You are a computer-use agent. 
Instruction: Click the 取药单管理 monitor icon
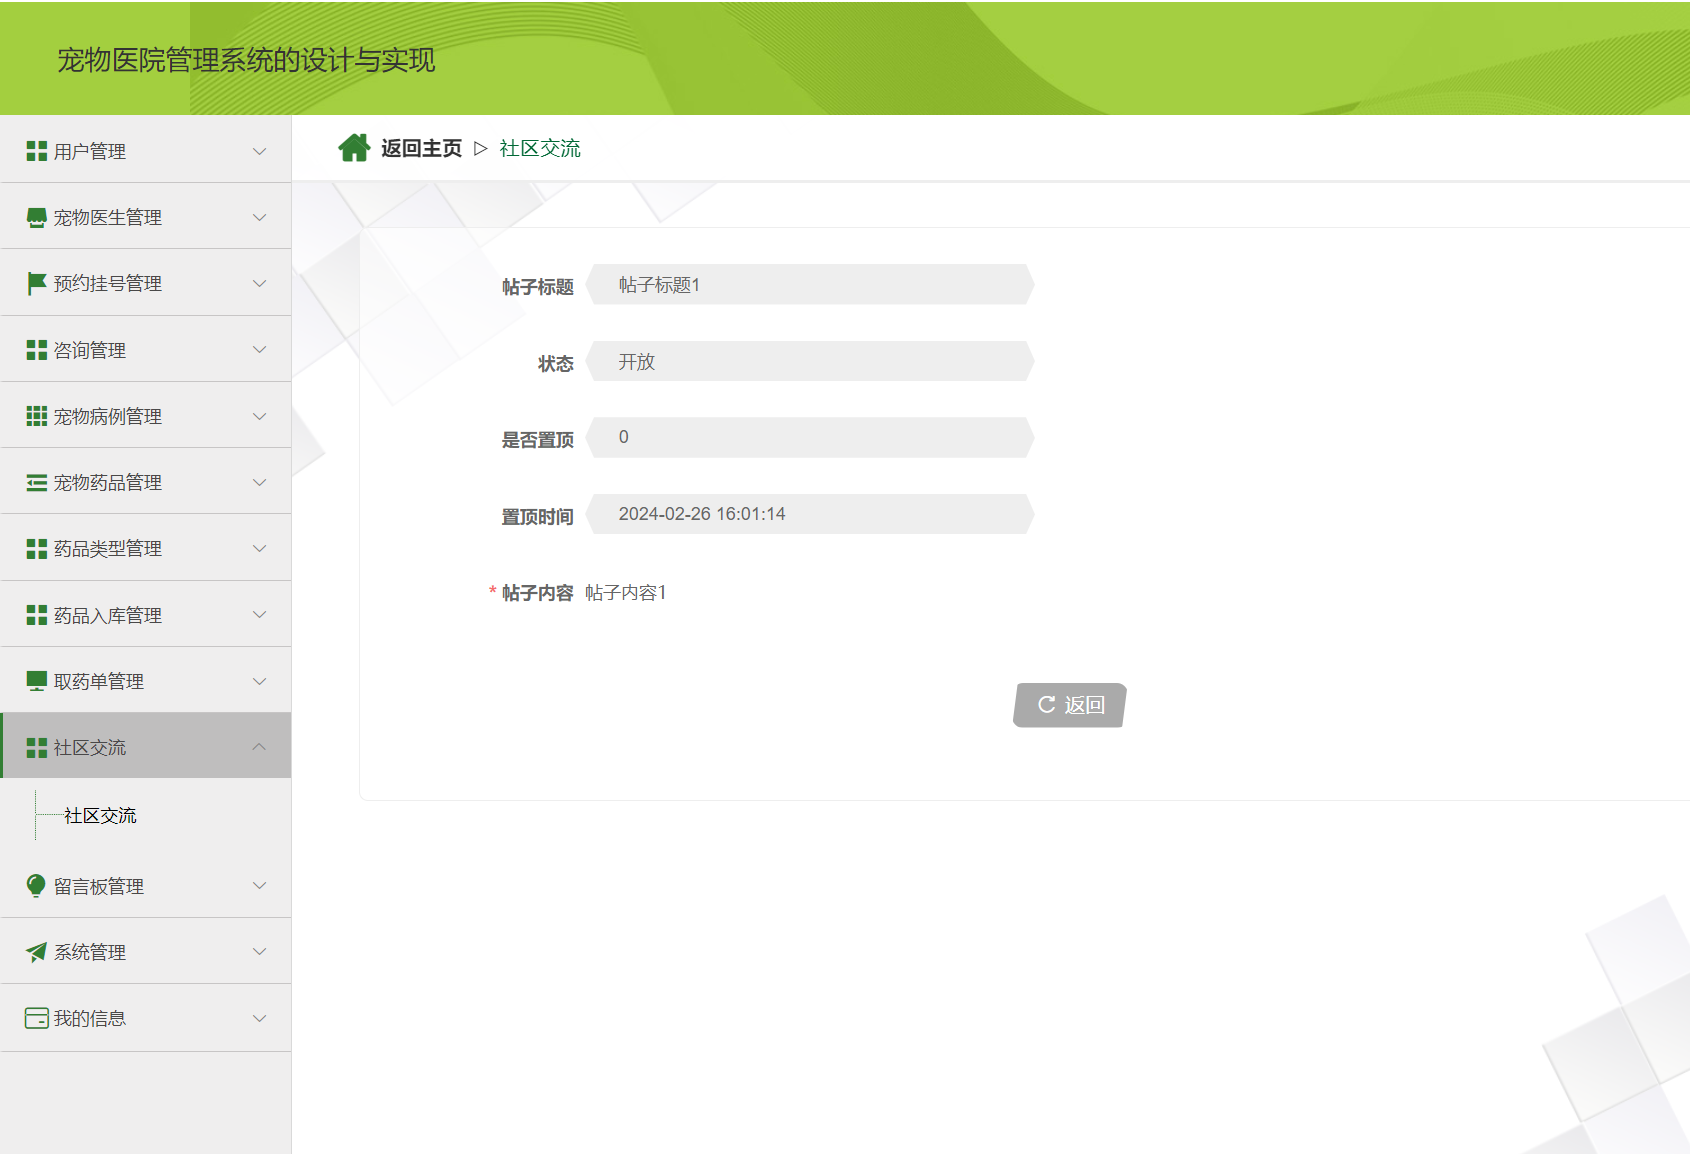pos(37,681)
